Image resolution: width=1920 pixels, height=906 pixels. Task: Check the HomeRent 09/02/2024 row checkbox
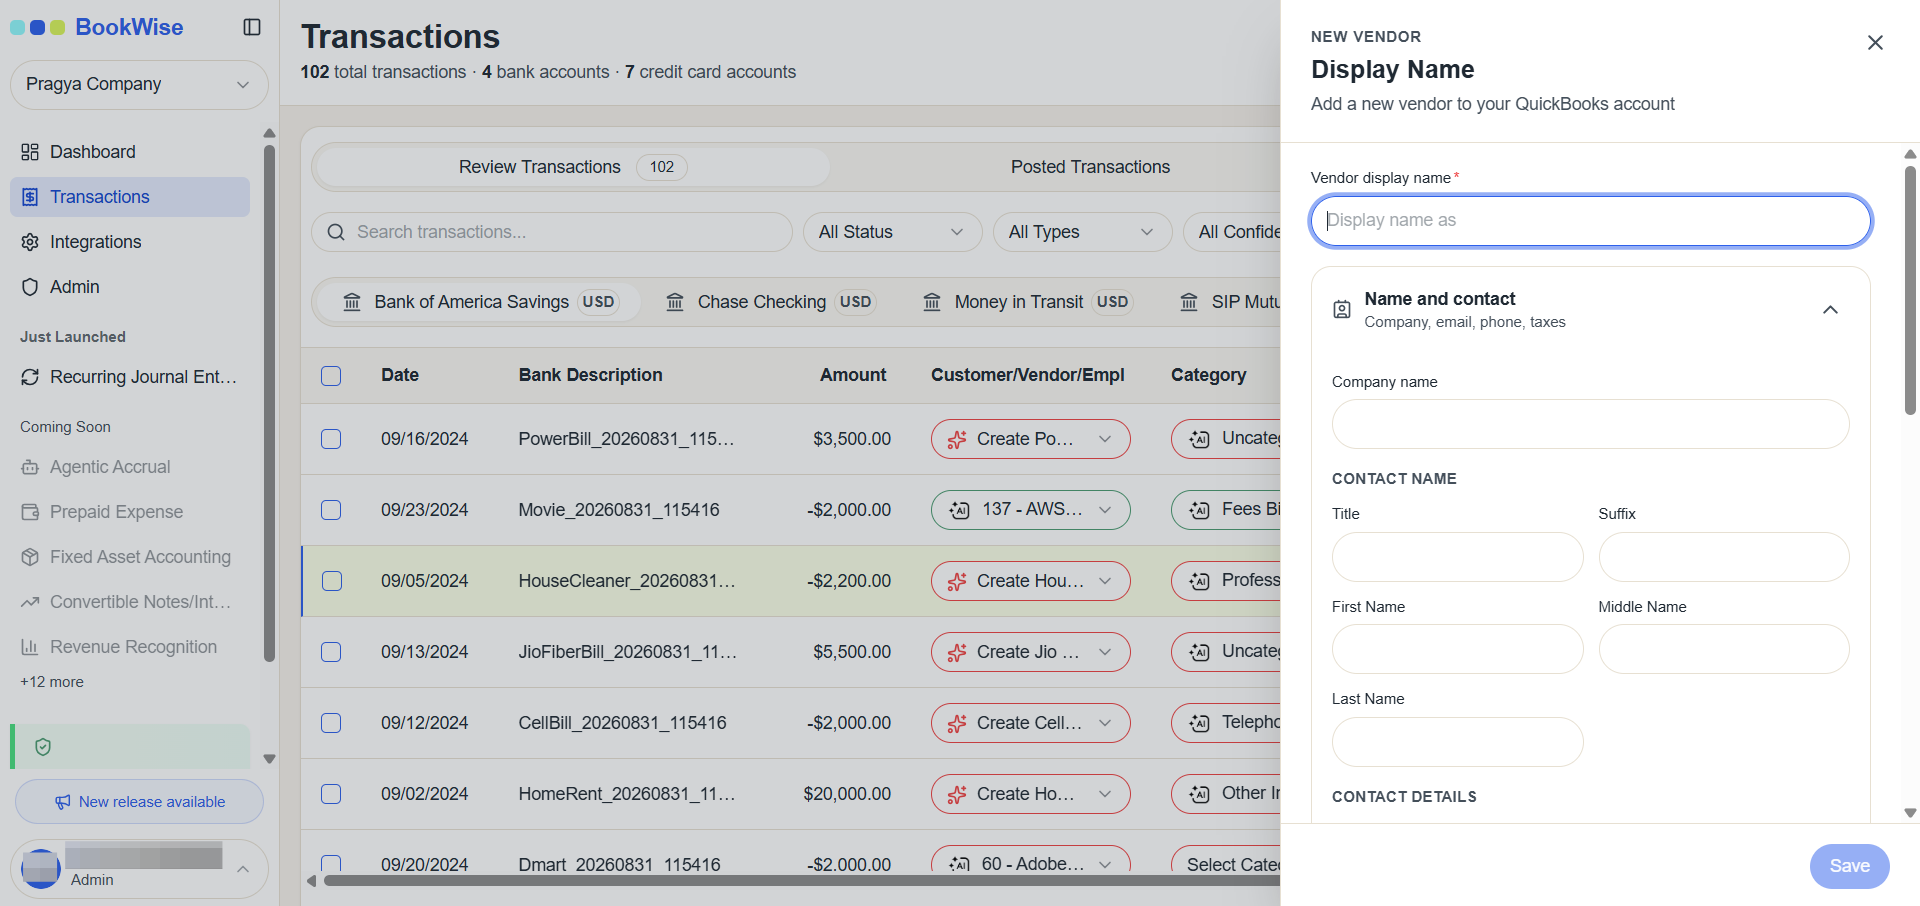[x=331, y=794]
